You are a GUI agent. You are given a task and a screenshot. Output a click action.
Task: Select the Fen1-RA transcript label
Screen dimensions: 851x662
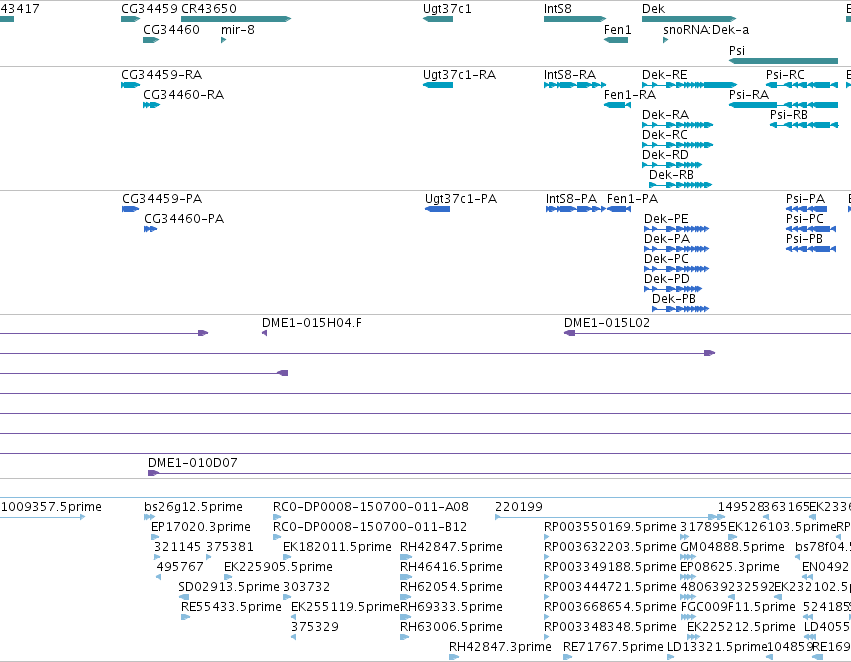tap(630, 94)
